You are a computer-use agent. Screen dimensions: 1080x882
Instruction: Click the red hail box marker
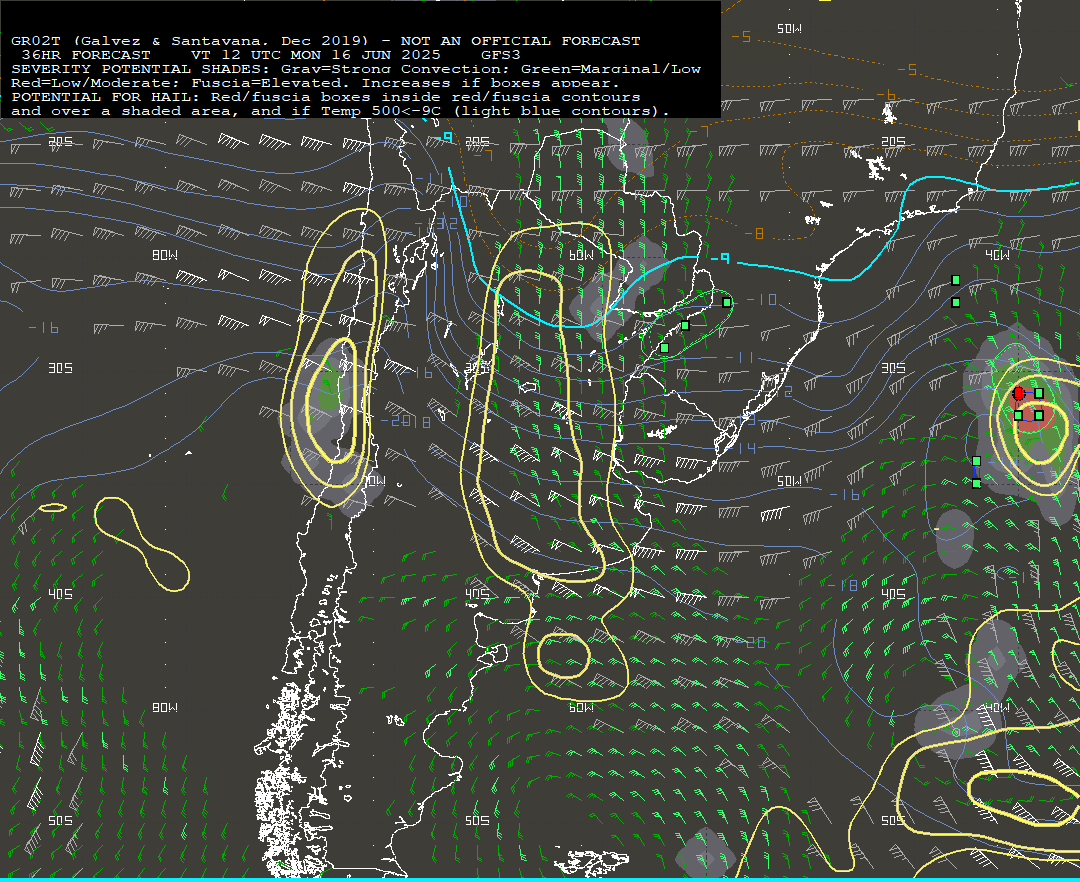click(1018, 393)
